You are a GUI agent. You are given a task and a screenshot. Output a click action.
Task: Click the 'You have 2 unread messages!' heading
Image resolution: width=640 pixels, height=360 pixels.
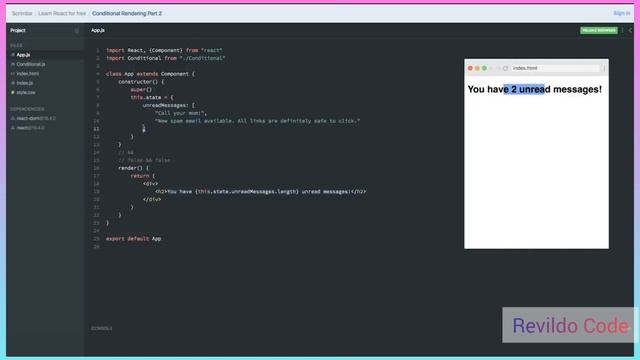pyautogui.click(x=535, y=89)
